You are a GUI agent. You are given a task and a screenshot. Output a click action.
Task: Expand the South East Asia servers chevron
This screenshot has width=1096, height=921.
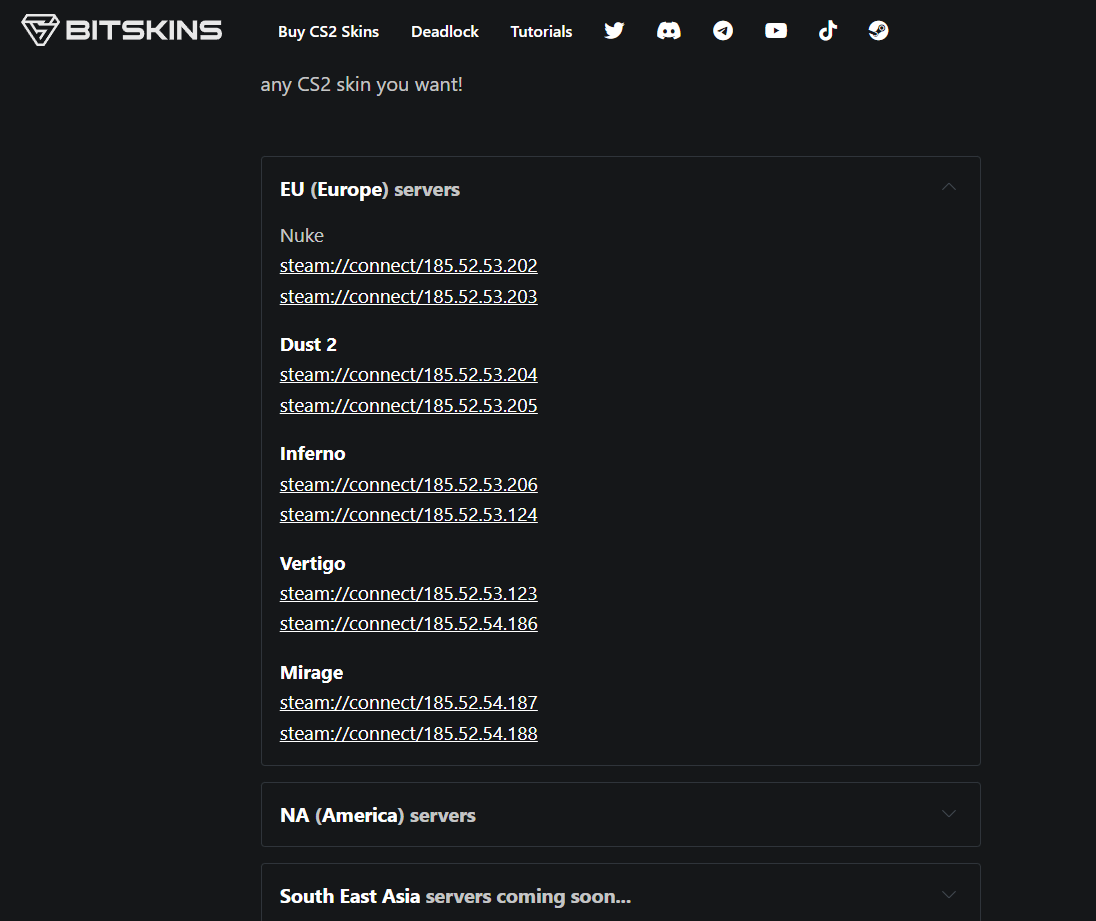click(949, 894)
